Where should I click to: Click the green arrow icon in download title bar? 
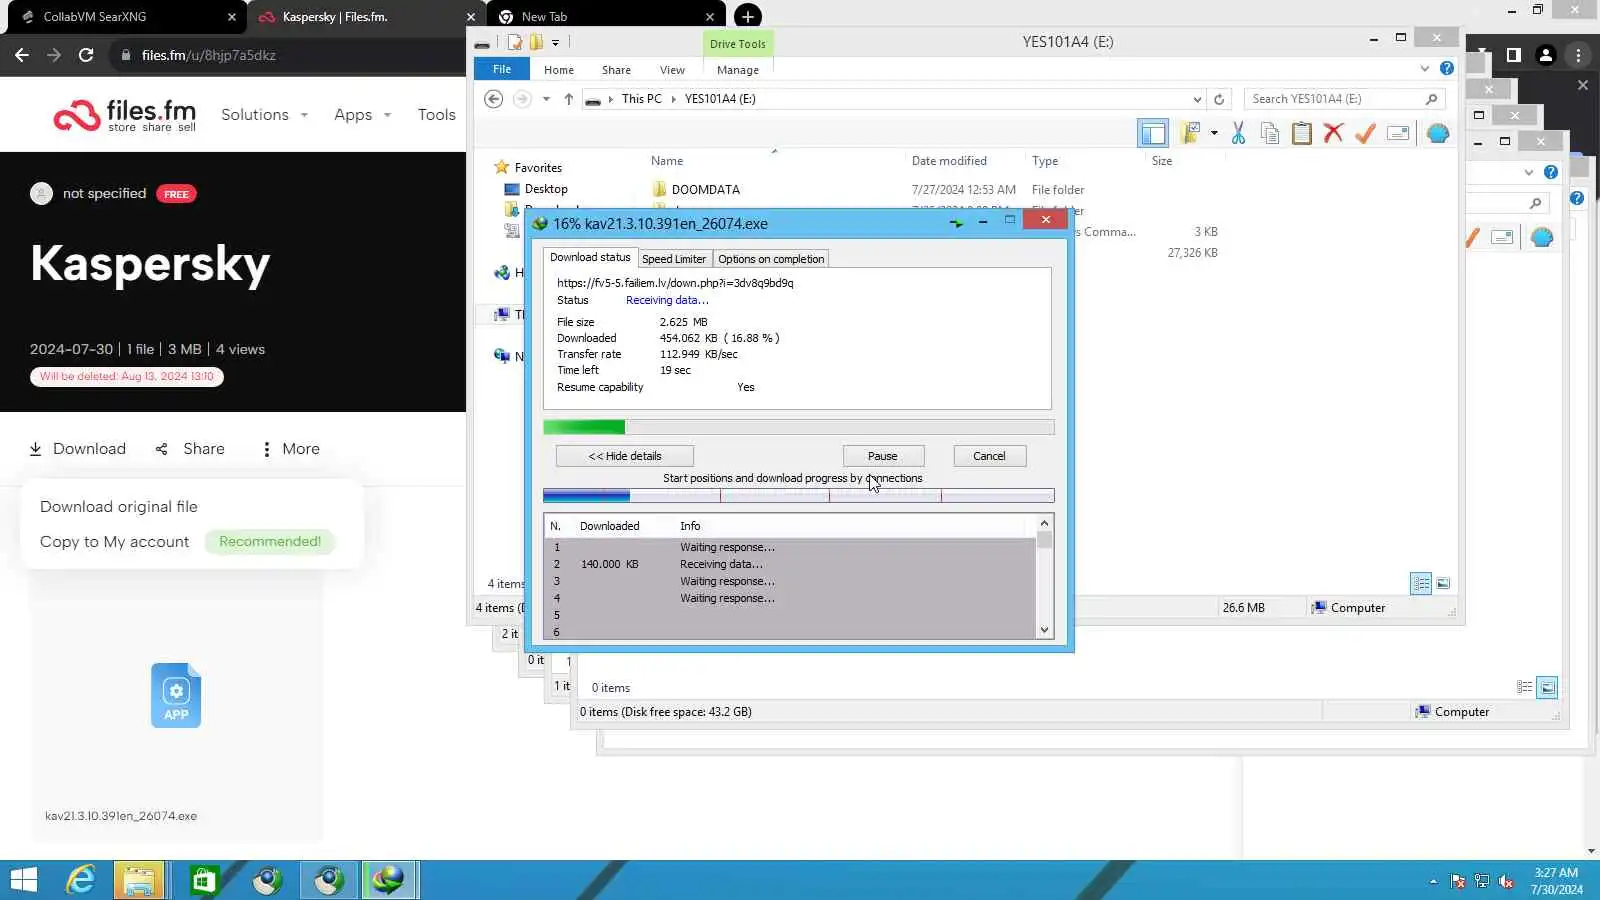click(956, 223)
